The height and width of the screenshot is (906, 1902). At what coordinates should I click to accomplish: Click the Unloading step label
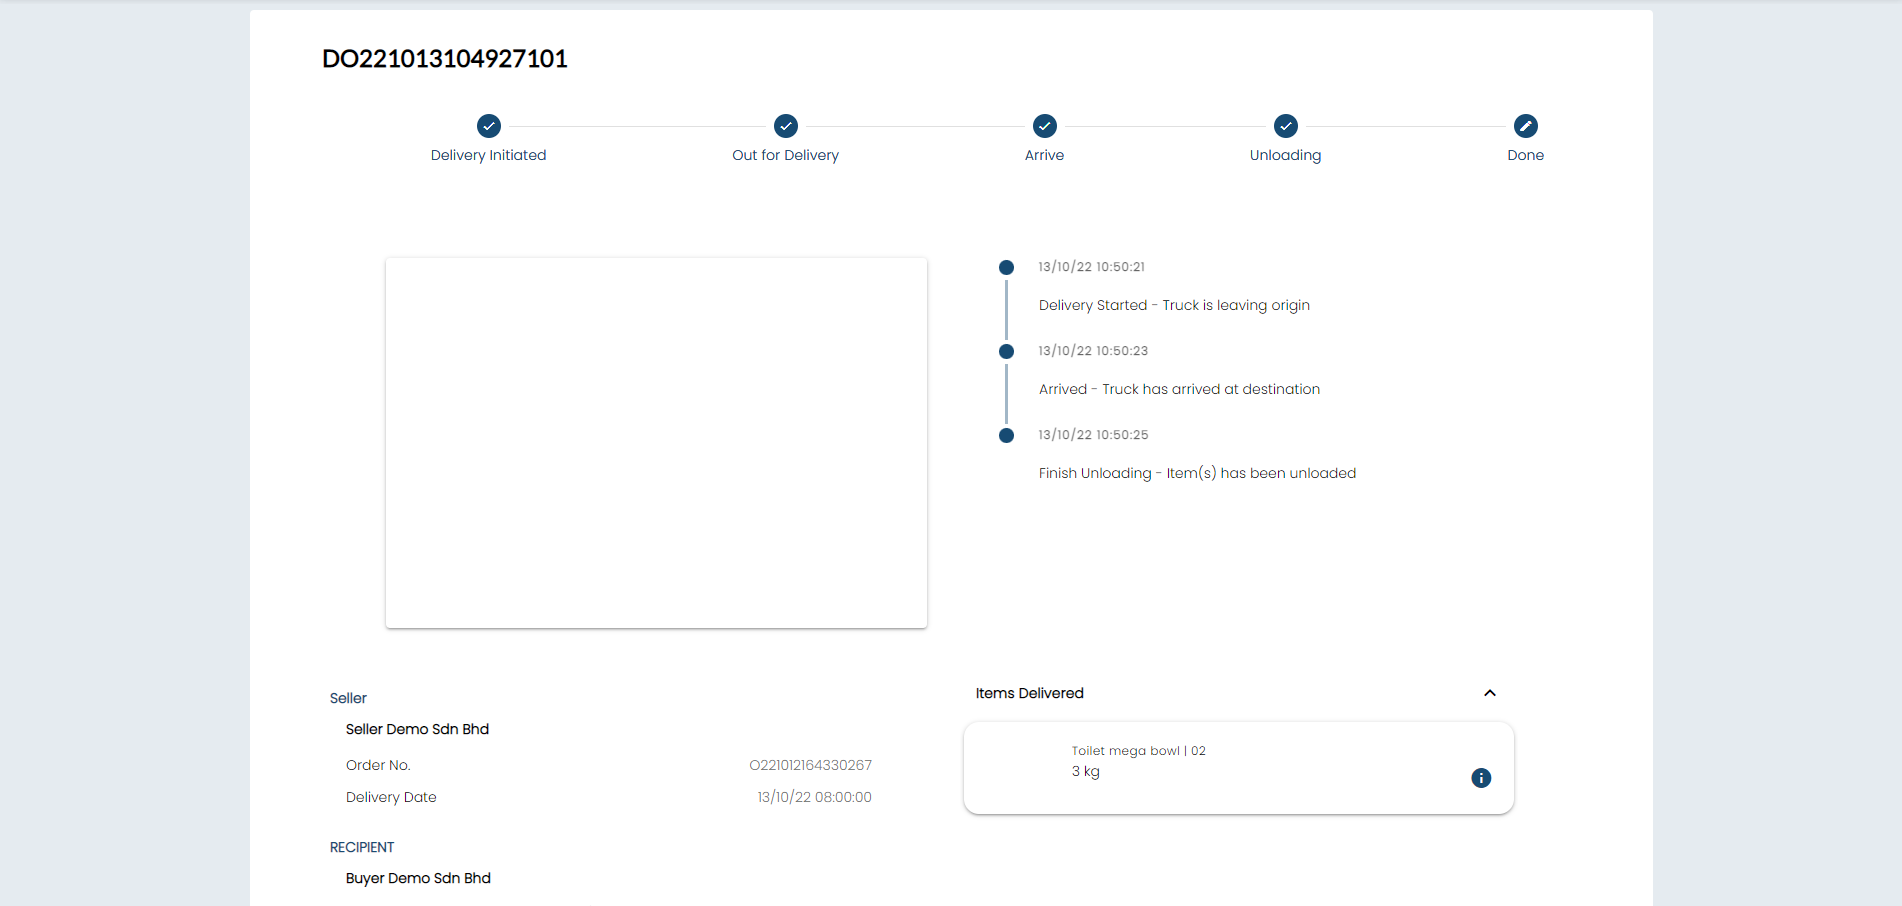1285,155
